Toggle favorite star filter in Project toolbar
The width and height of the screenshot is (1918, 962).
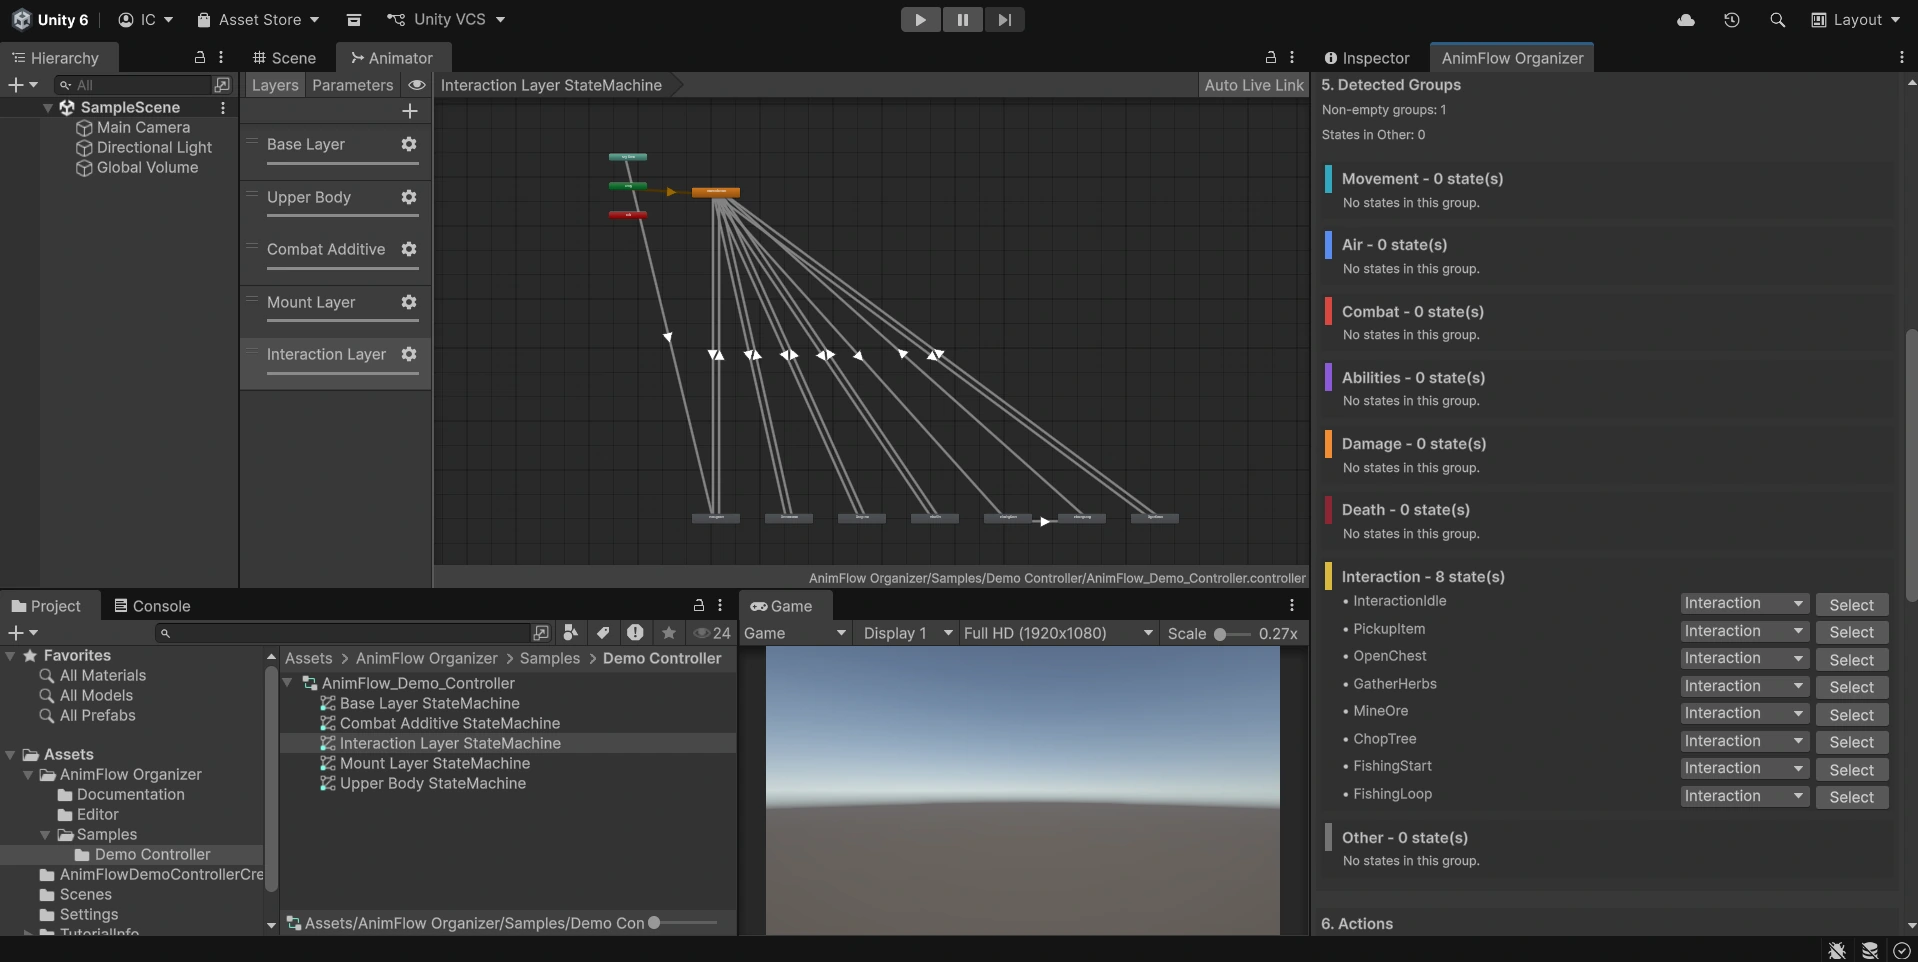click(669, 633)
